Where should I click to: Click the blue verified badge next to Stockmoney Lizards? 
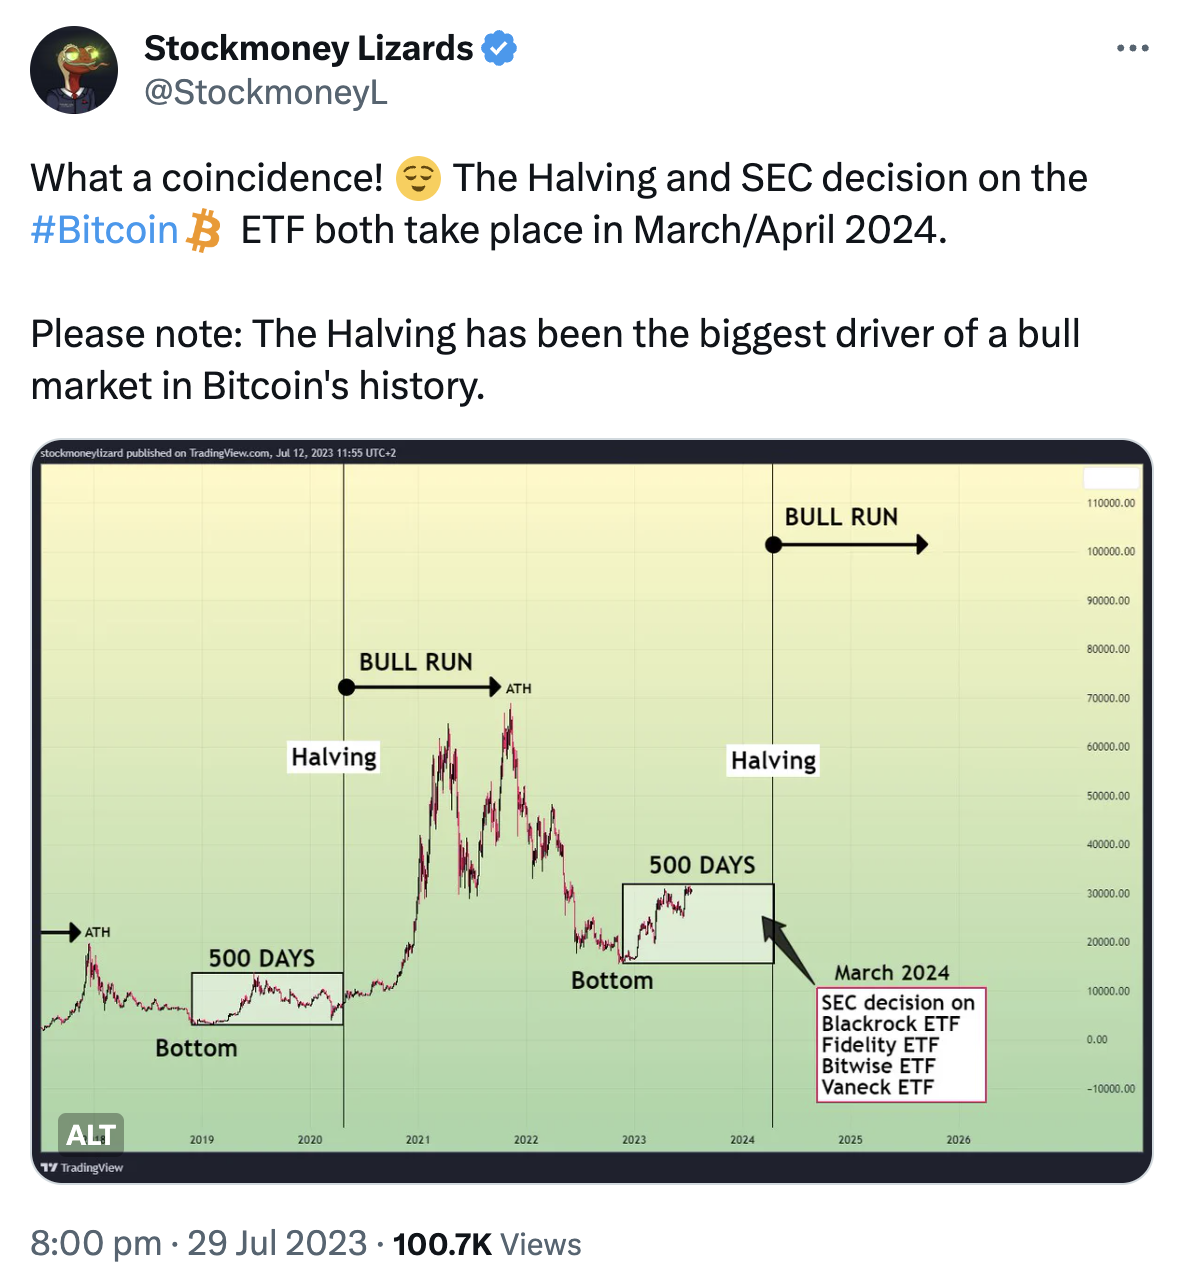tap(499, 47)
